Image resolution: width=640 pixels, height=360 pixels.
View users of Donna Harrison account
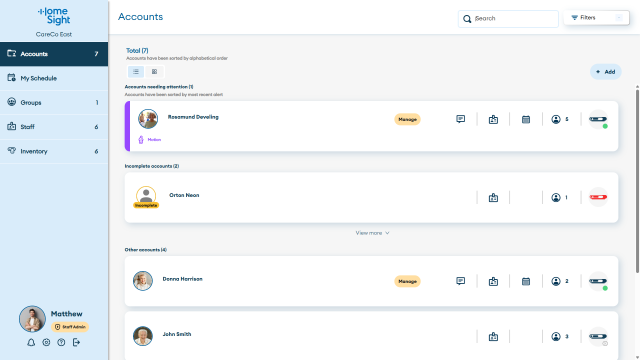pos(560,281)
